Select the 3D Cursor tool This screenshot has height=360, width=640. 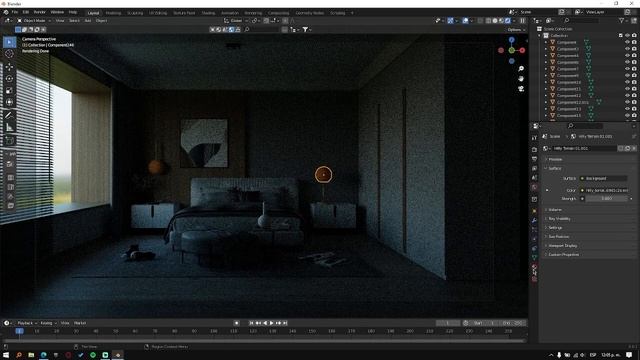click(10, 53)
